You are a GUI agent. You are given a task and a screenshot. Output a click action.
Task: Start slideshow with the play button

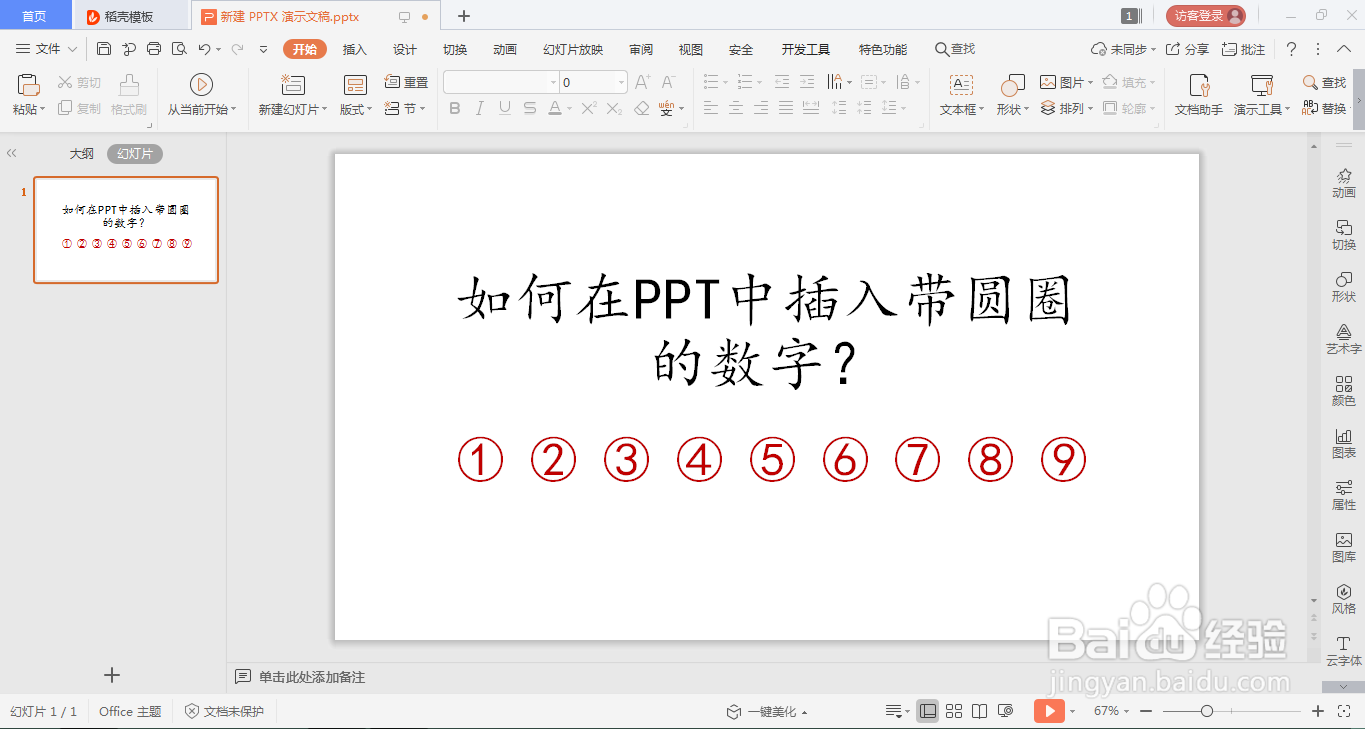click(1051, 710)
